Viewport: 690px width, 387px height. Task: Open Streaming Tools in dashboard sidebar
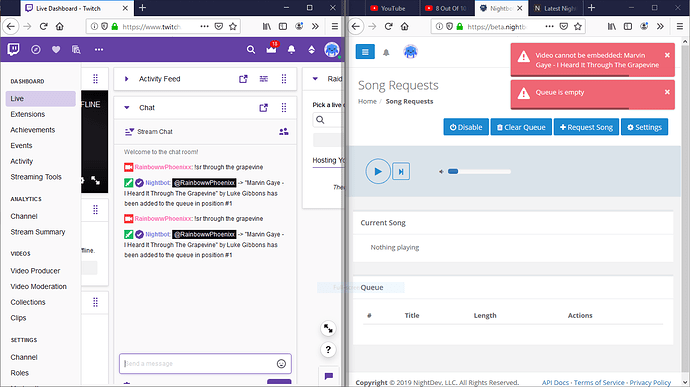(x=36, y=177)
